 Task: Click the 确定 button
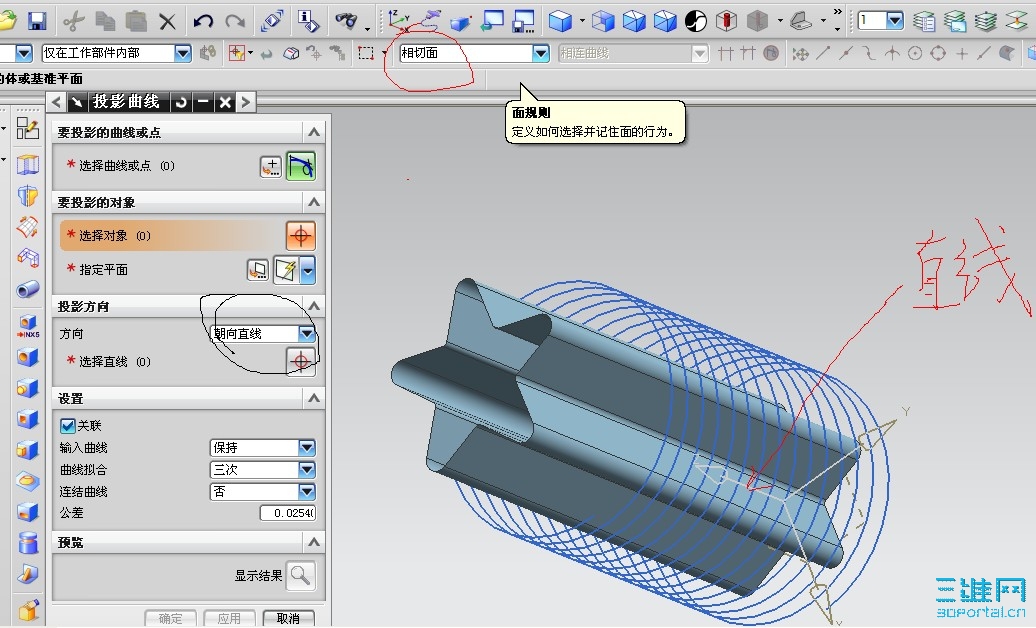coord(170,618)
